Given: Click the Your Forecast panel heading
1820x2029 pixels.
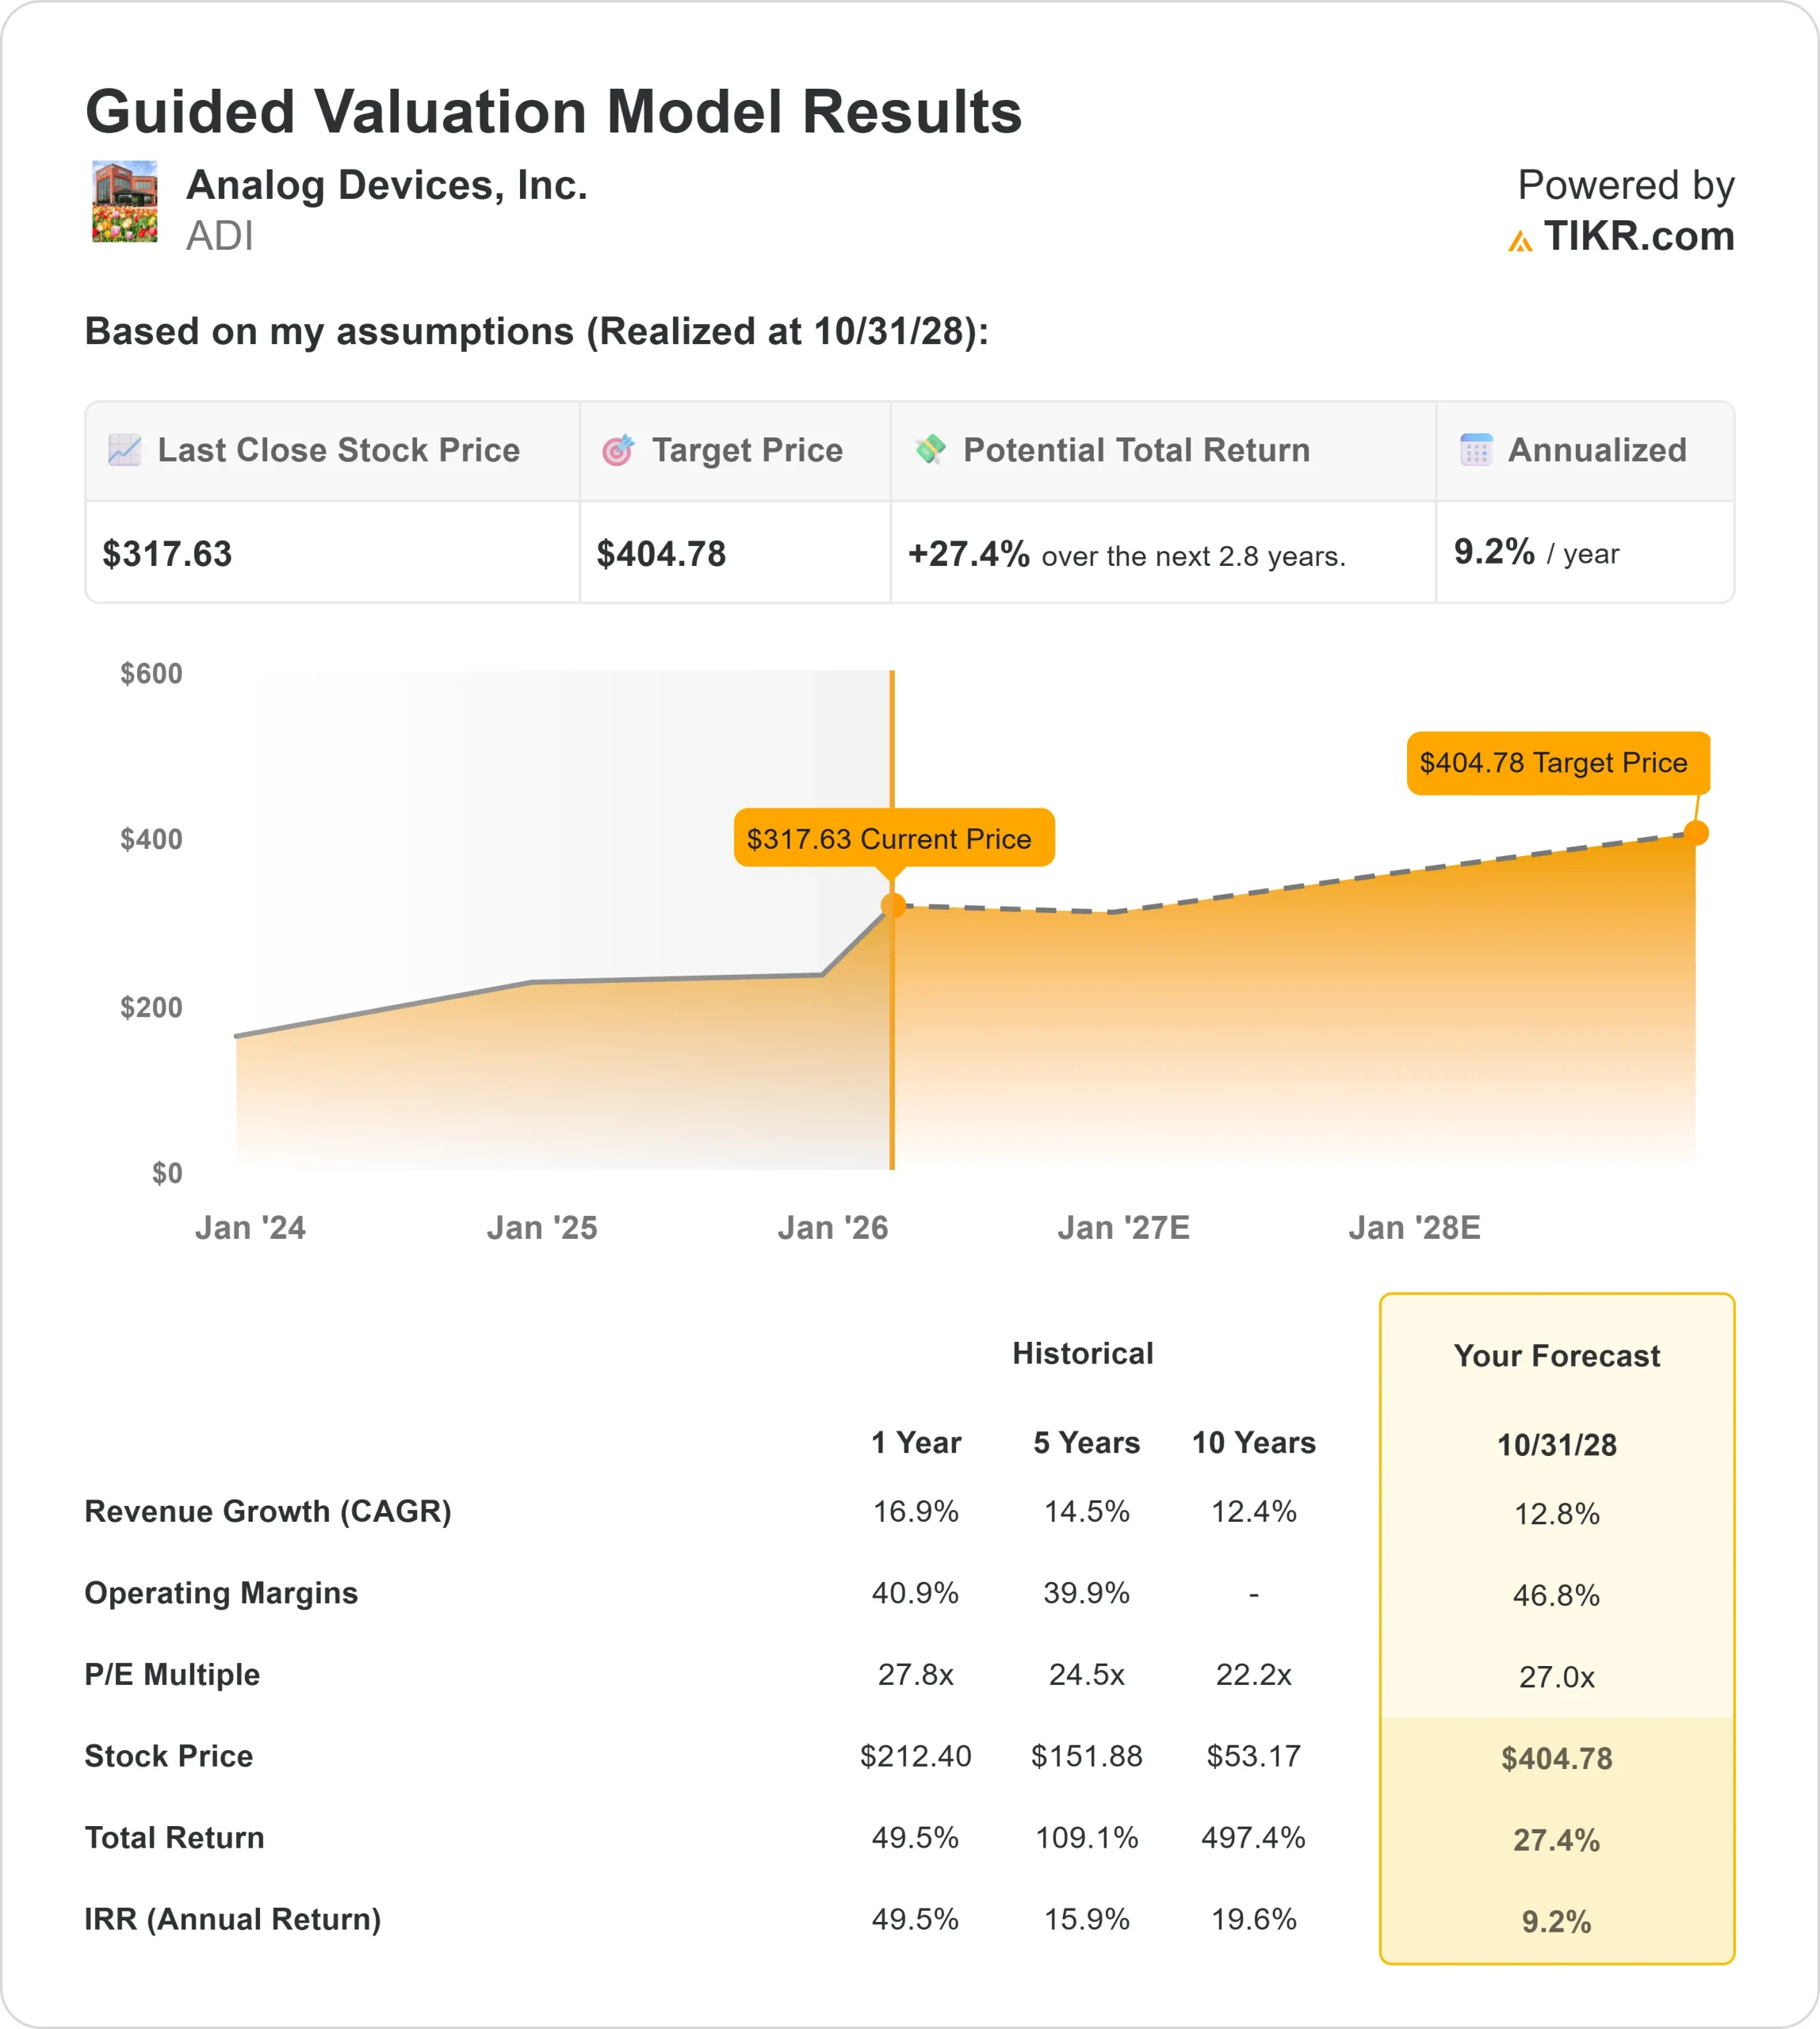Looking at the screenshot, I should (x=1556, y=1356).
